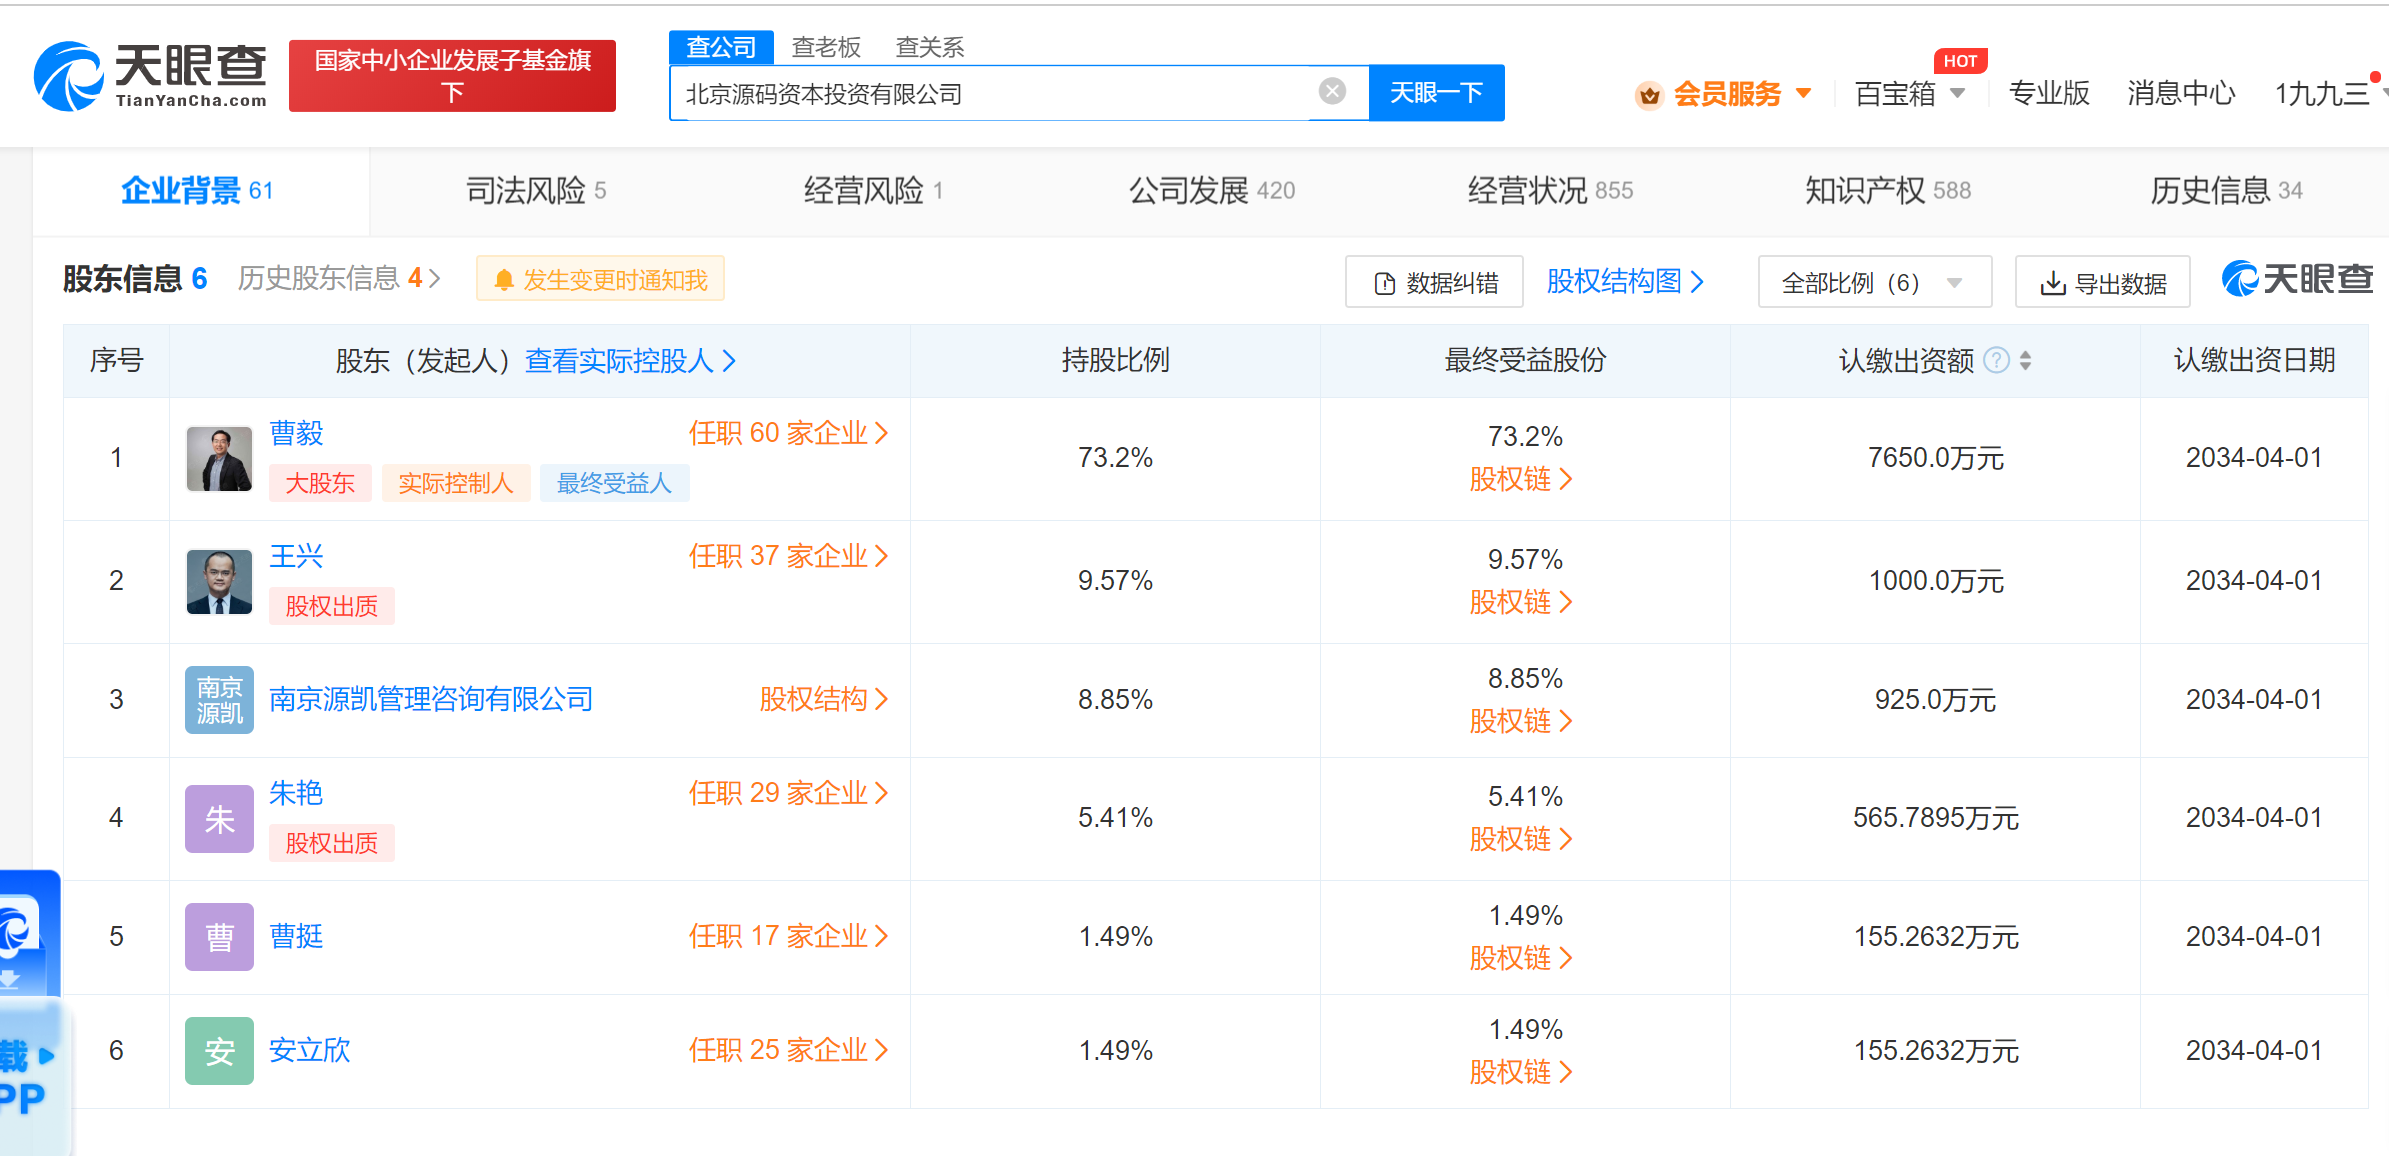Open 查看实际控股人 link

[x=630, y=361]
